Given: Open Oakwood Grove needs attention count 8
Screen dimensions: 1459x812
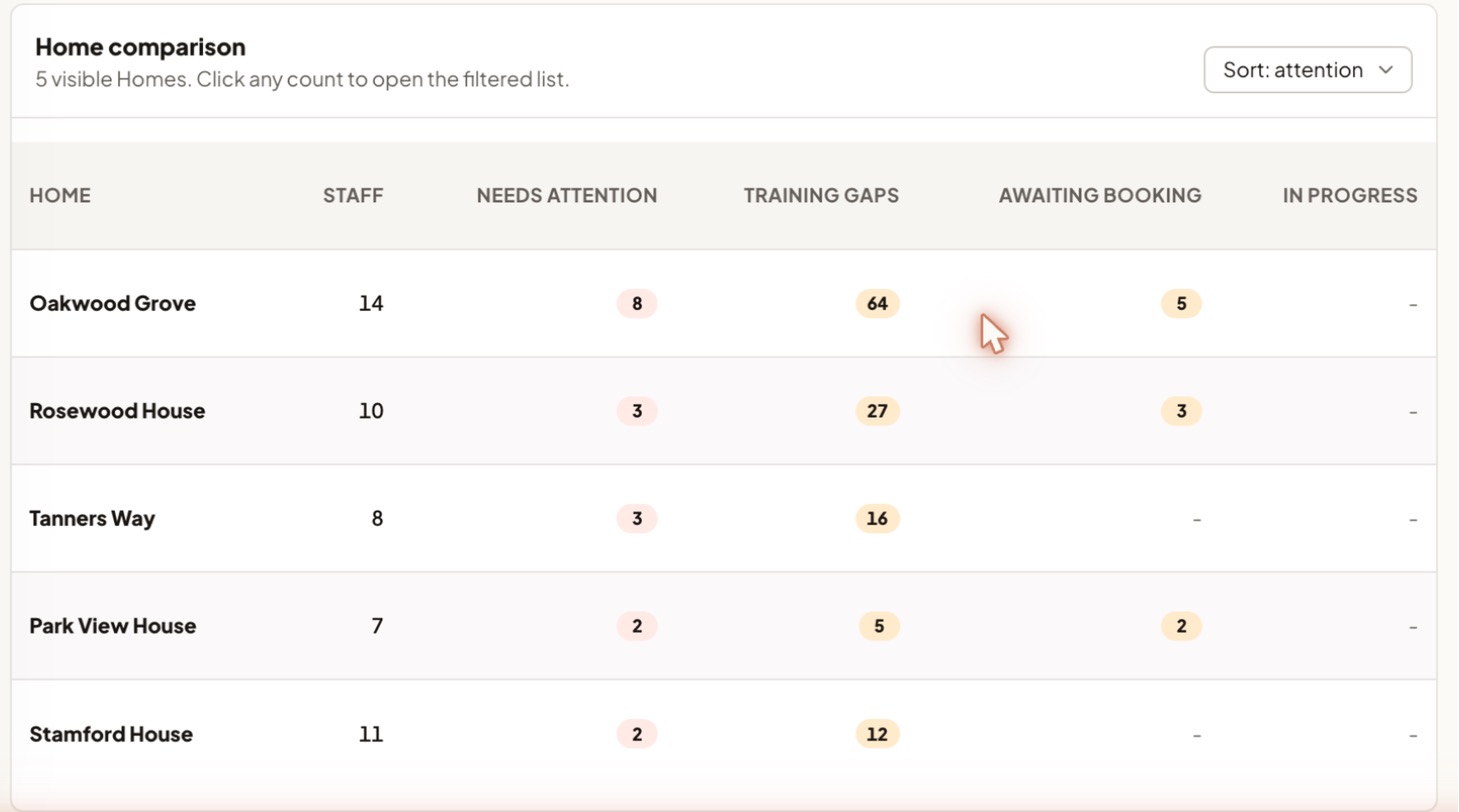Looking at the screenshot, I should pos(637,304).
